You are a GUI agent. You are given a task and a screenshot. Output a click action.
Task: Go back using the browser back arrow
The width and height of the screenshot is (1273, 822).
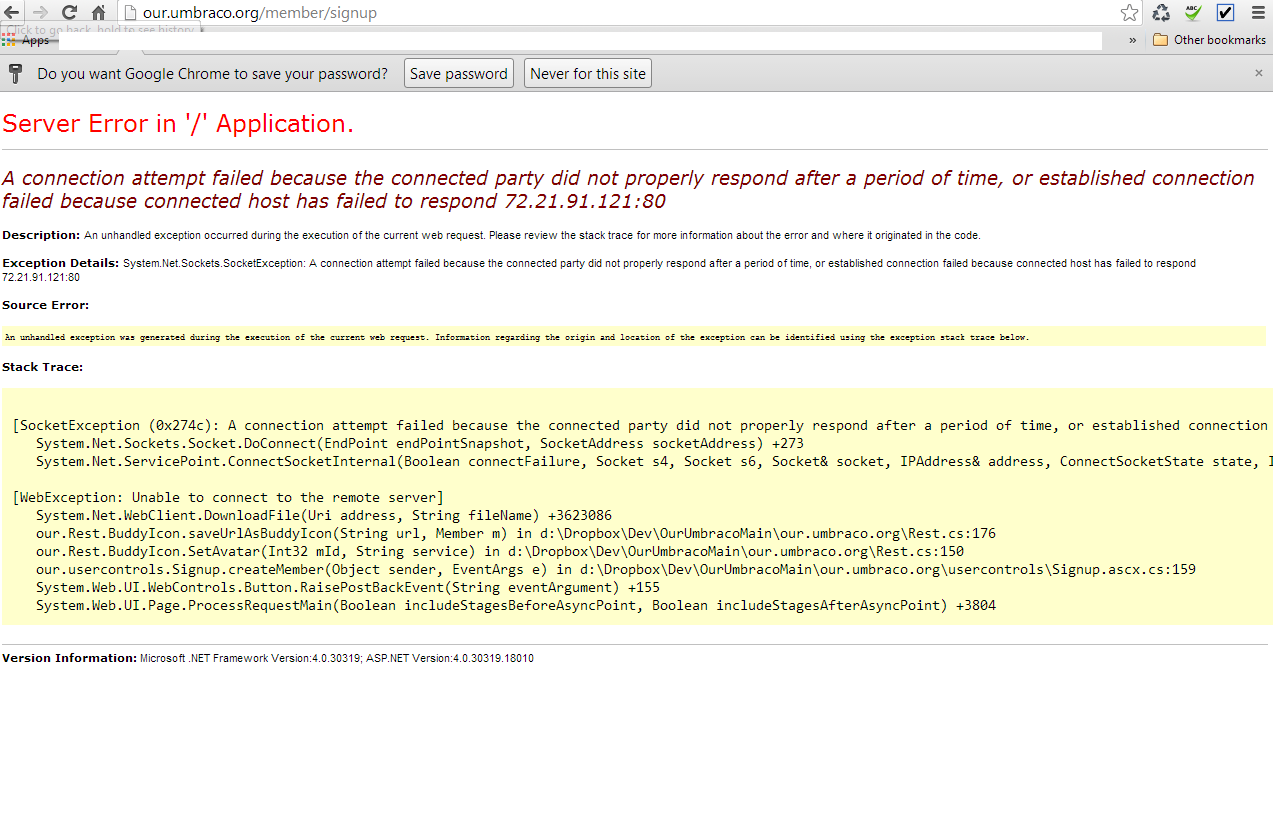point(11,13)
